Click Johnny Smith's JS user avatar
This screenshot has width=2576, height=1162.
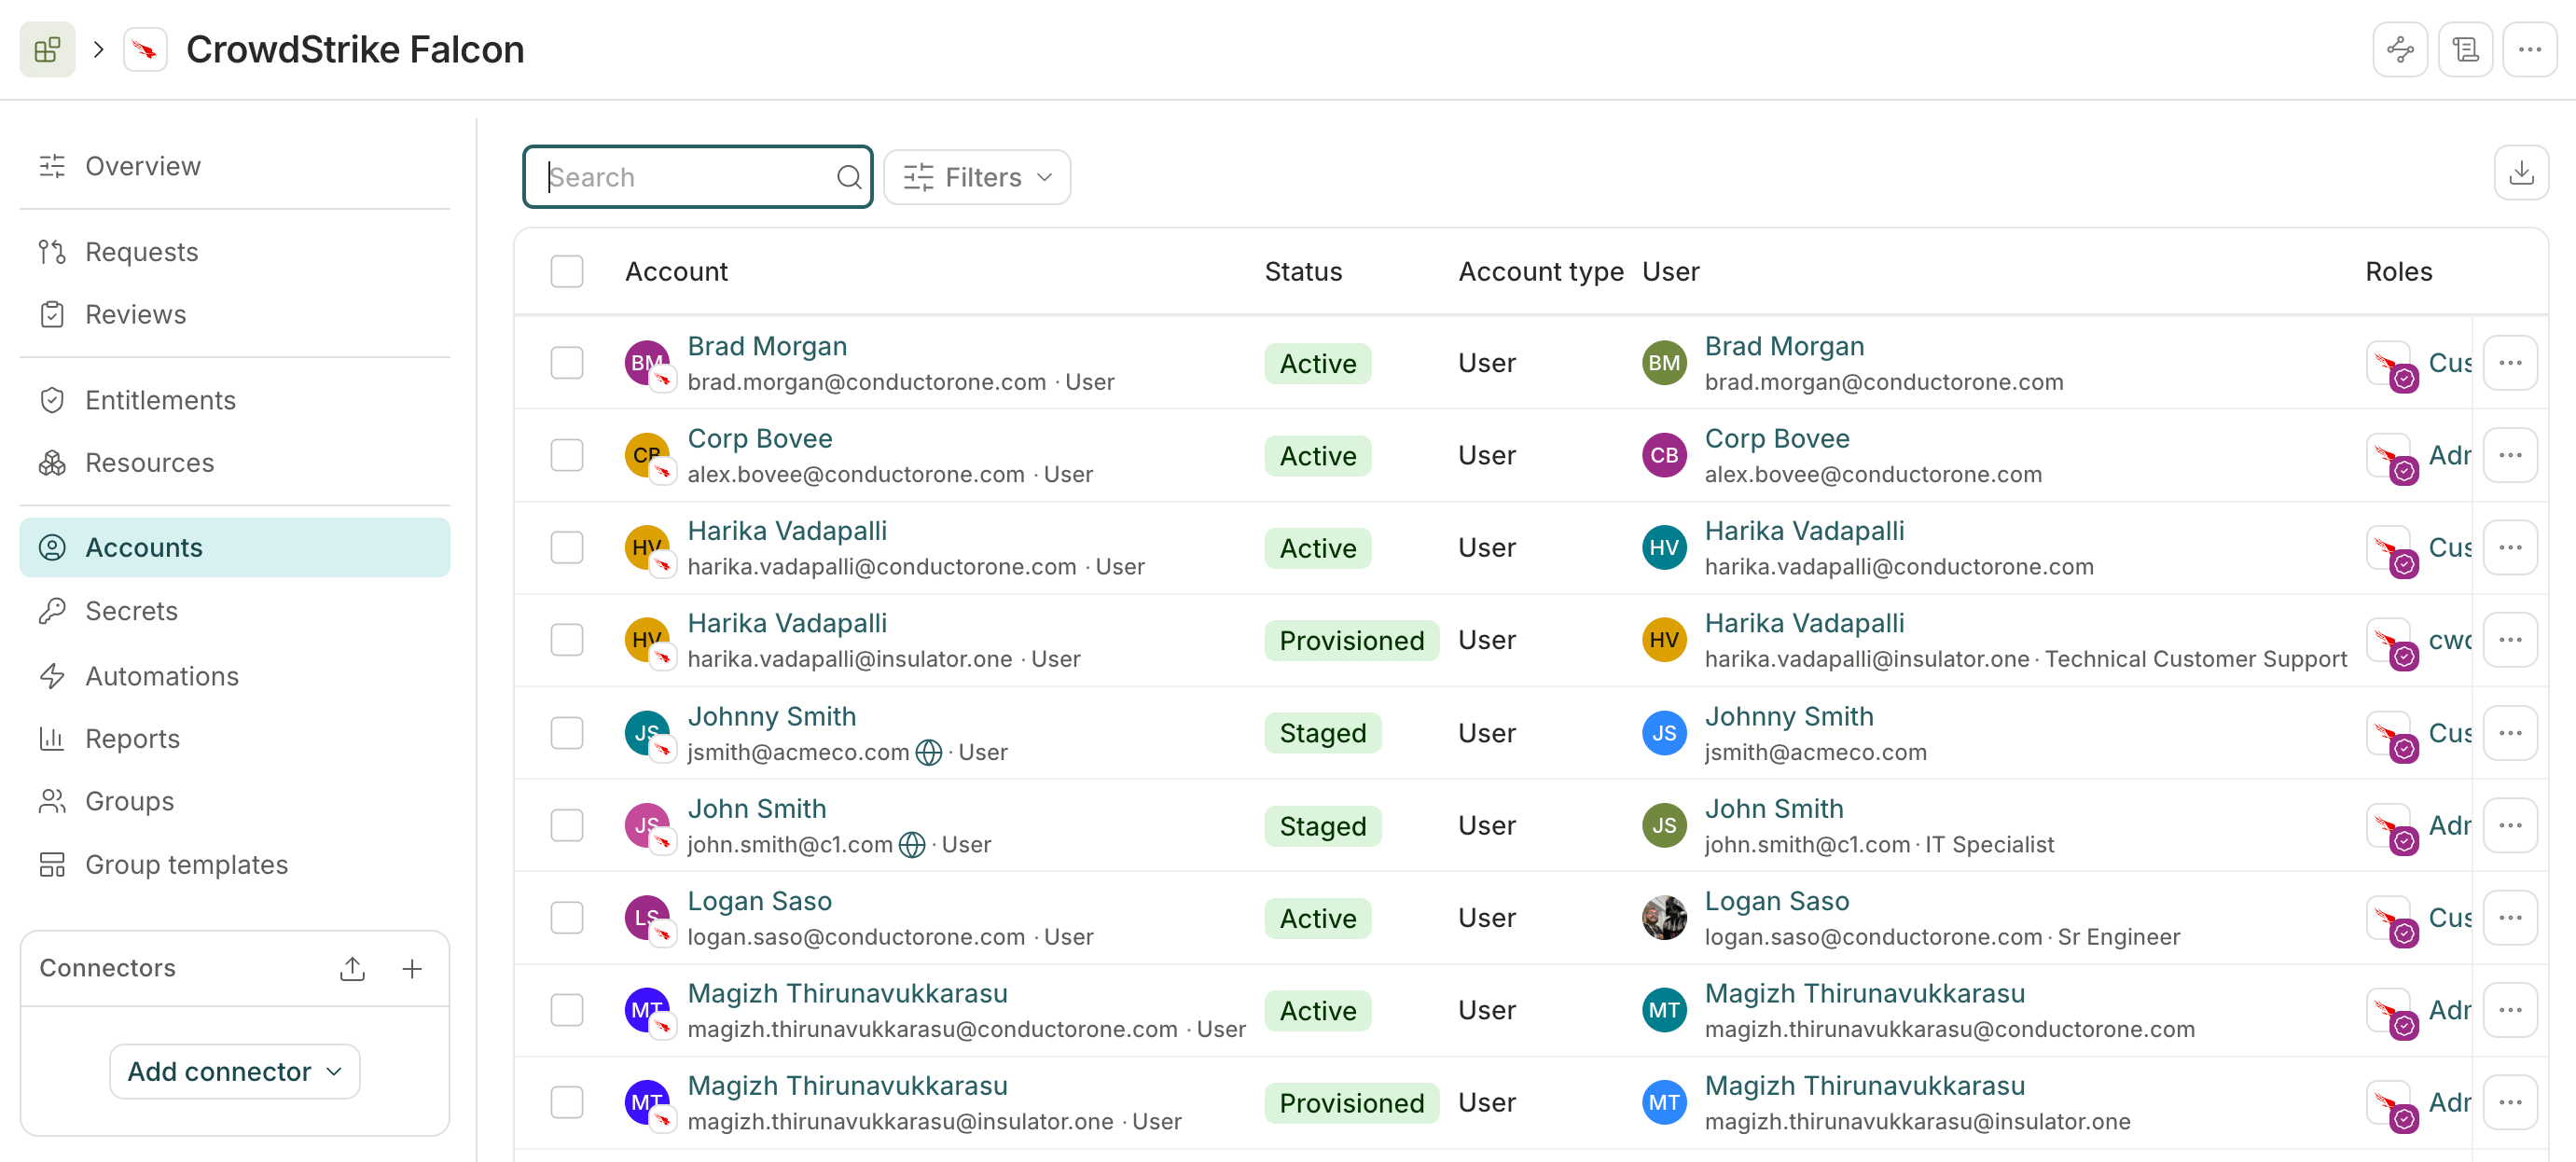[1664, 733]
